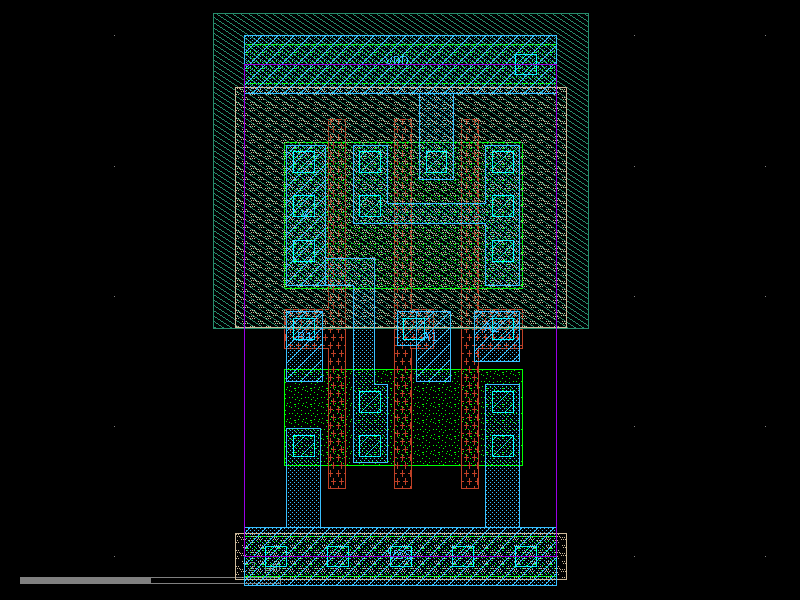Select the lower green dotted diffusion region
Viewport: 800px width, 600px height.
[403, 417]
